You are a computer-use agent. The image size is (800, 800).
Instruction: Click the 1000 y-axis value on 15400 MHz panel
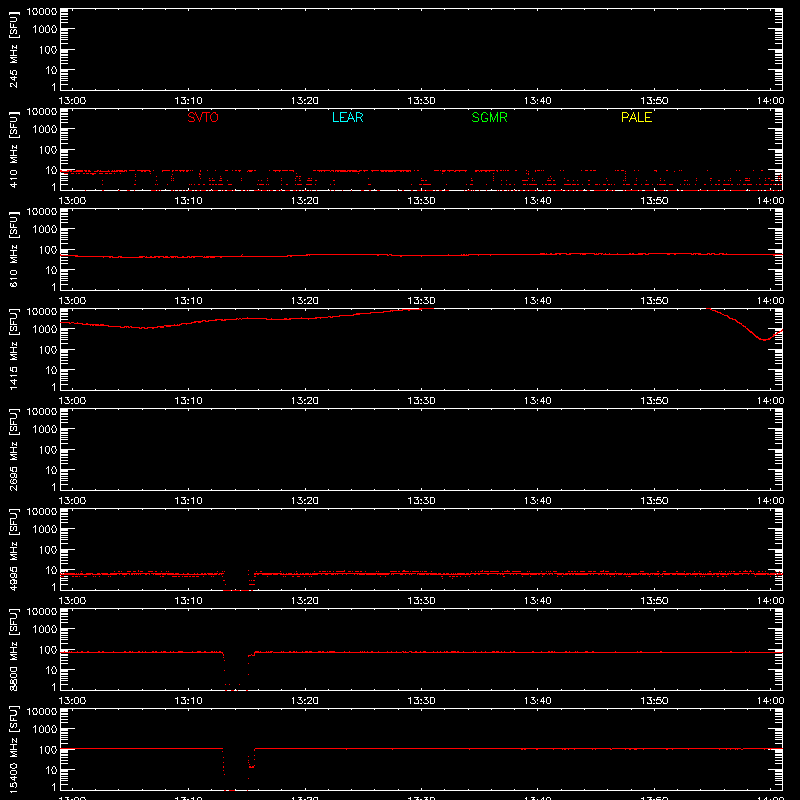[44, 730]
